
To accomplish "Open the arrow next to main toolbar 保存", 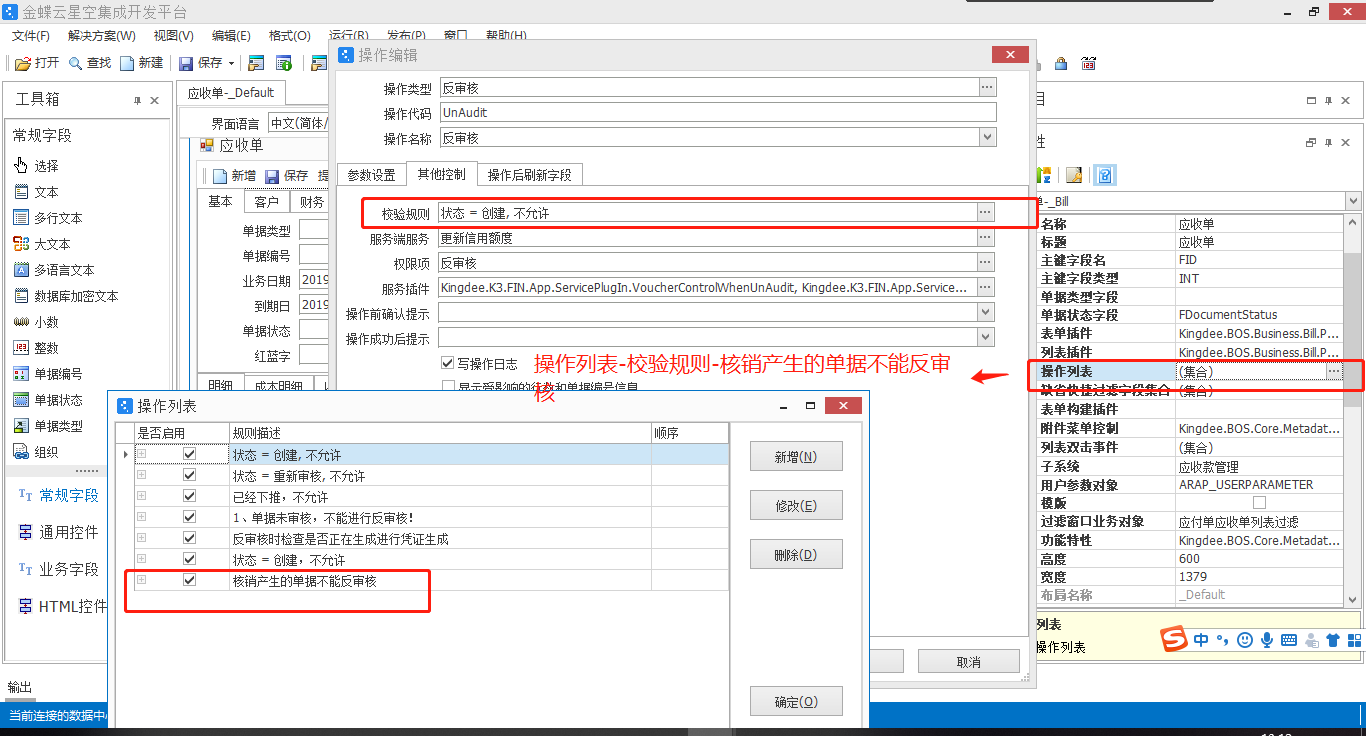I will (231, 63).
